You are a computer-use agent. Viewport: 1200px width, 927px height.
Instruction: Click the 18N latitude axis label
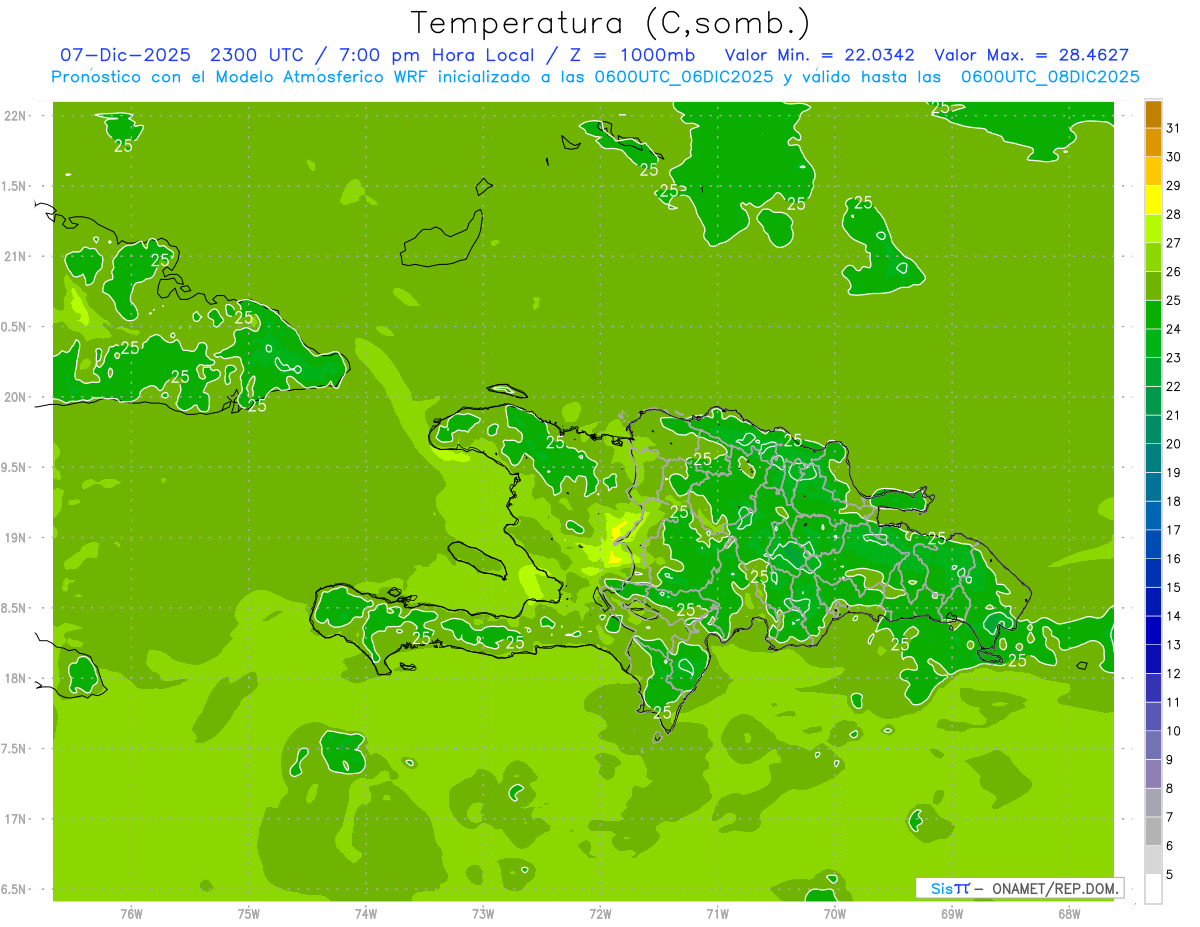tap(15, 678)
